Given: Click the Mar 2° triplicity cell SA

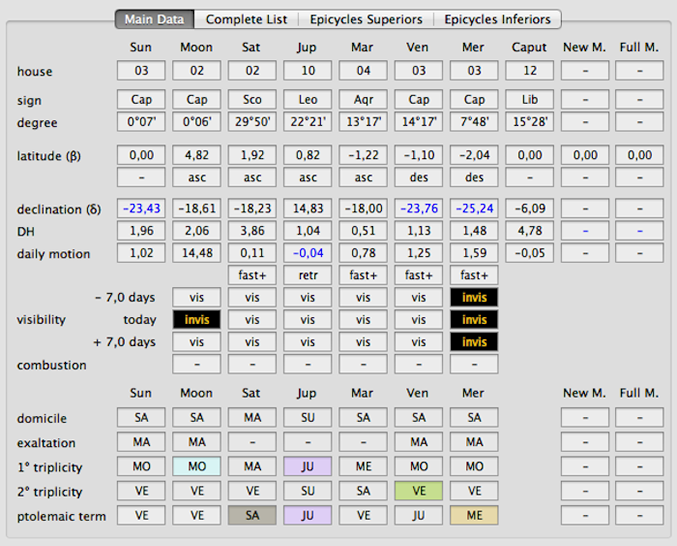Looking at the screenshot, I should pyautogui.click(x=363, y=491).
